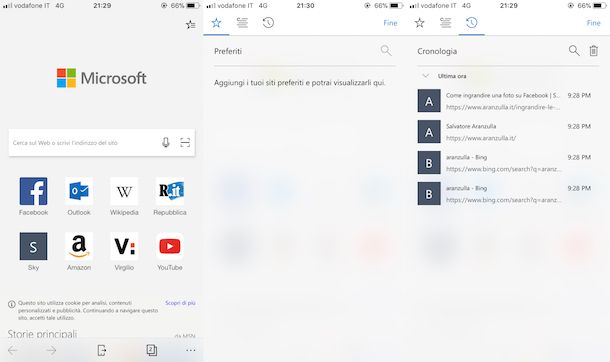610x362 pixels.
Task: Open the tabs switcher icon
Action: (152, 350)
